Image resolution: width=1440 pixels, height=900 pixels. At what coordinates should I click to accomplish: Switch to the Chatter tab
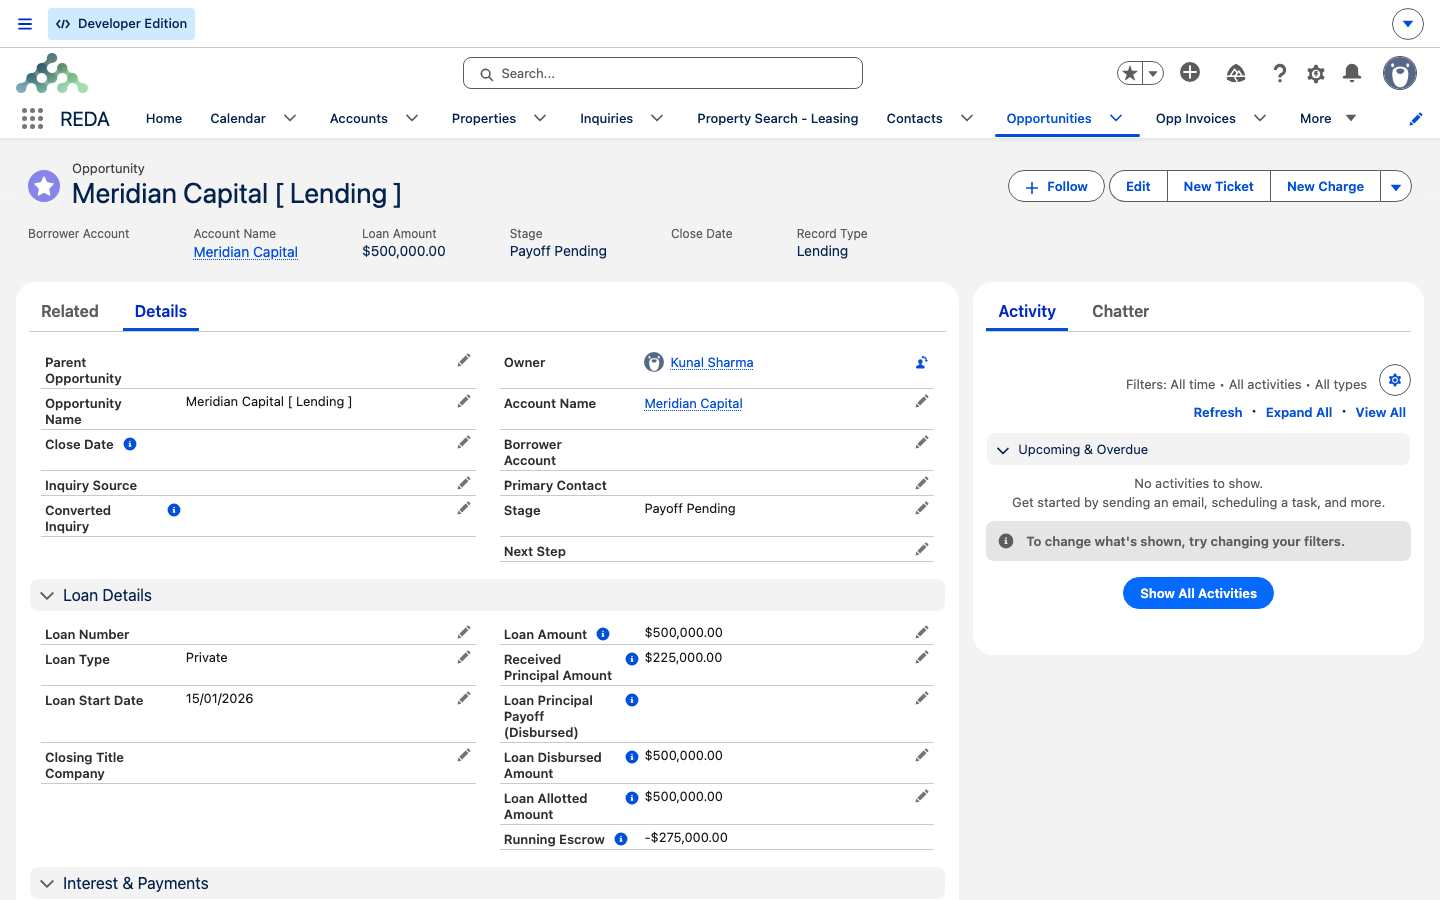point(1120,312)
